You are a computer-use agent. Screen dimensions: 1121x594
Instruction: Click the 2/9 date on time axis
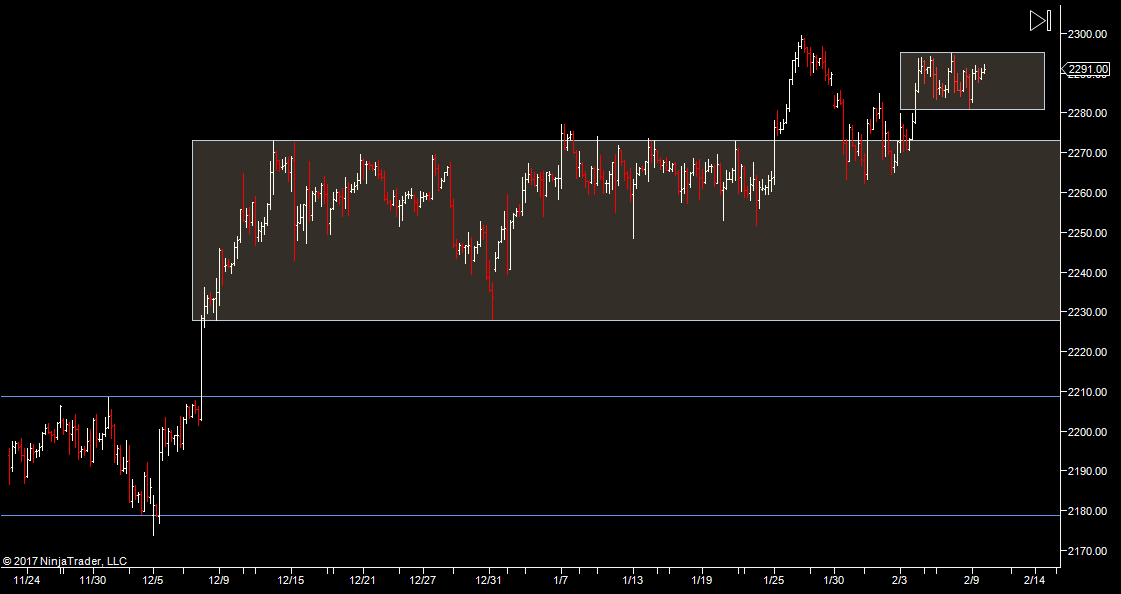(x=968, y=580)
